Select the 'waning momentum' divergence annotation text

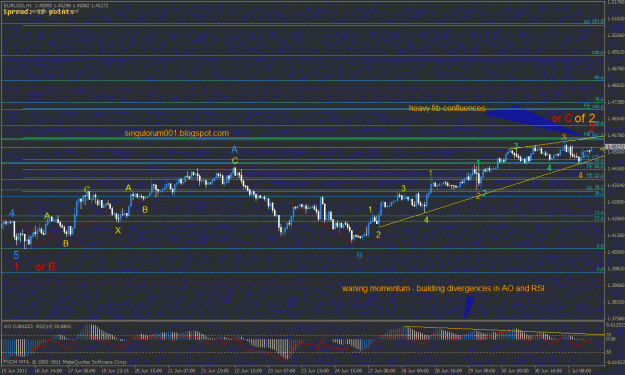coord(443,288)
